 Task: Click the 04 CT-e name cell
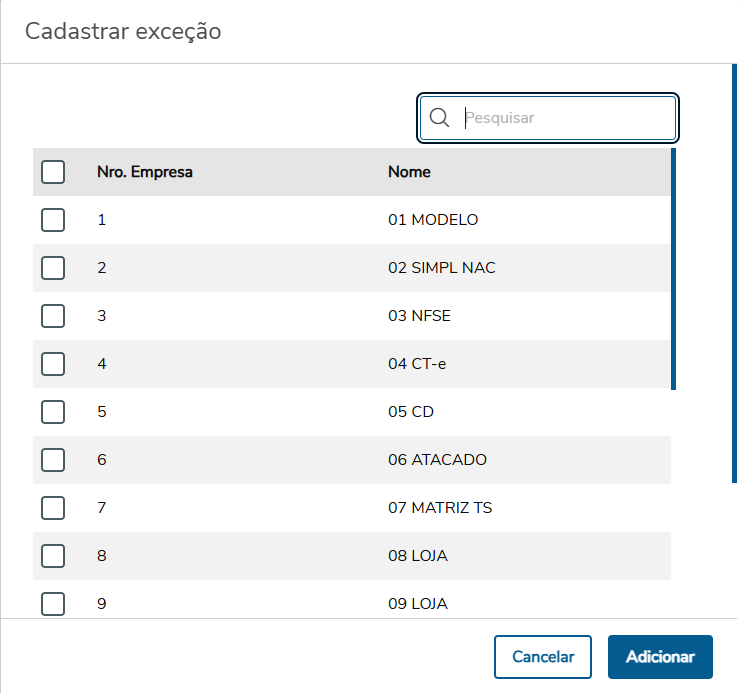417,364
